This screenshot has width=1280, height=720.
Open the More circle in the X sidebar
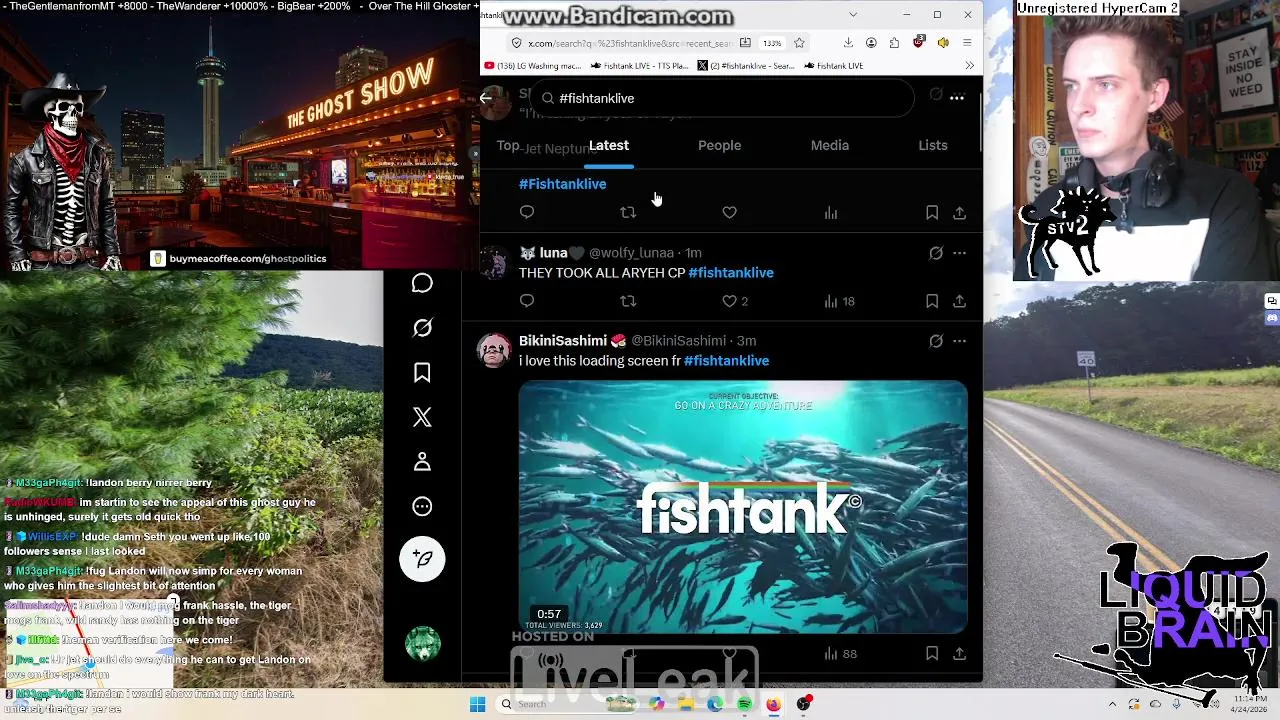coord(422,507)
